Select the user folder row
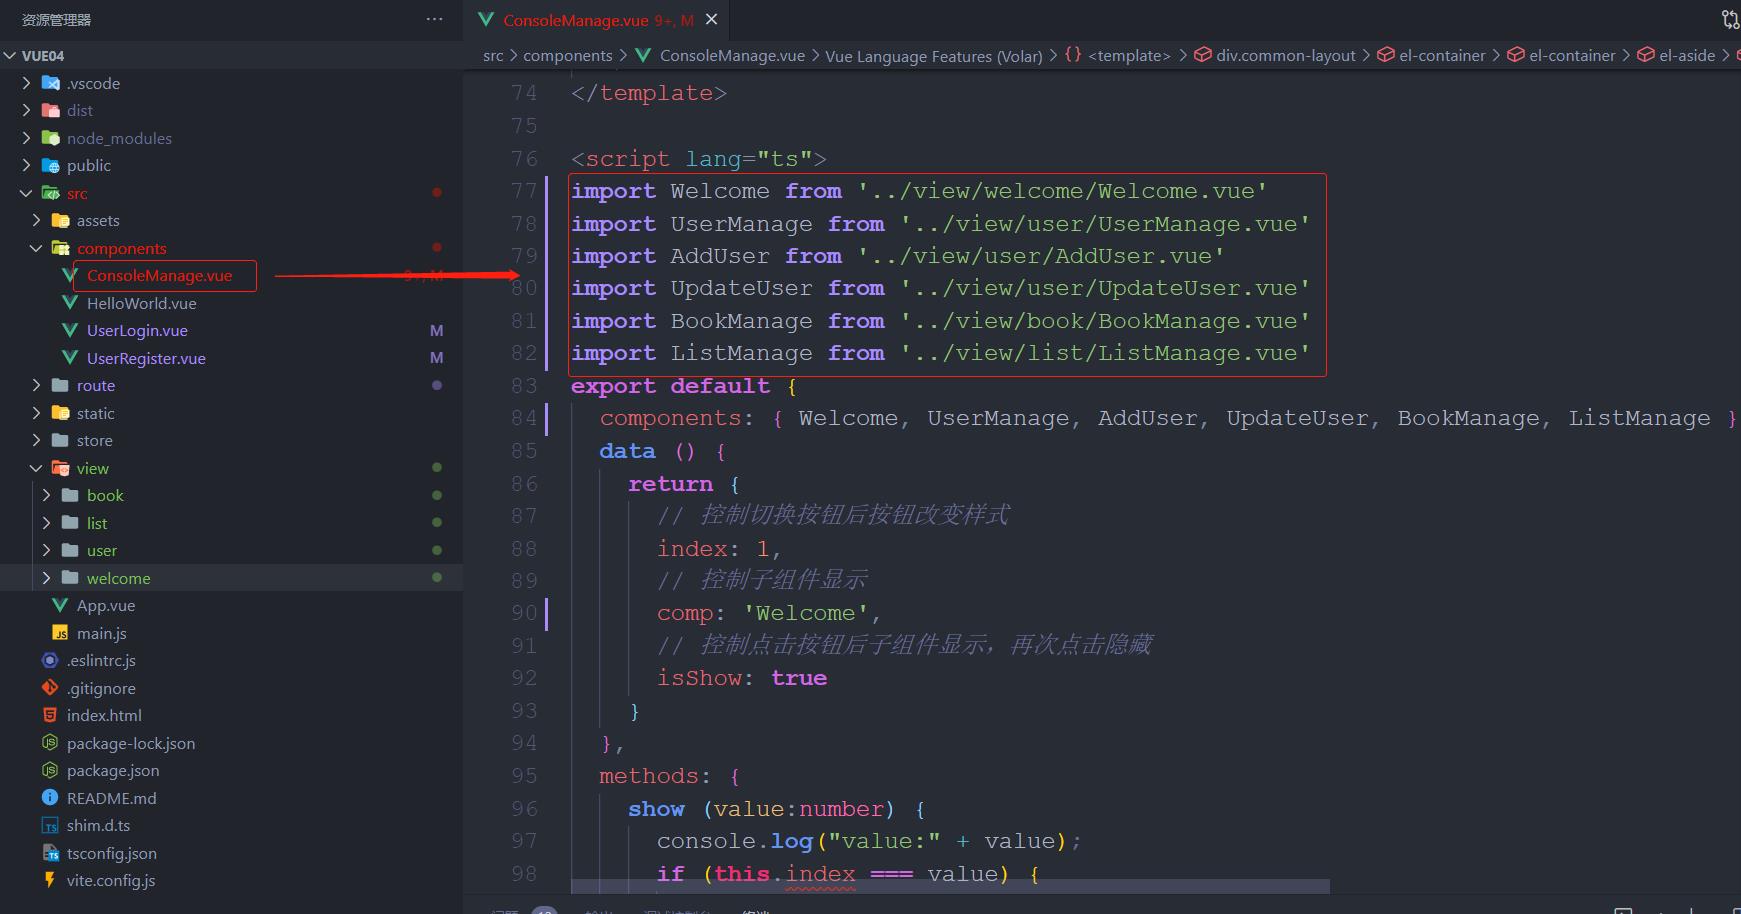Screen dimensions: 1741x914 point(231,550)
